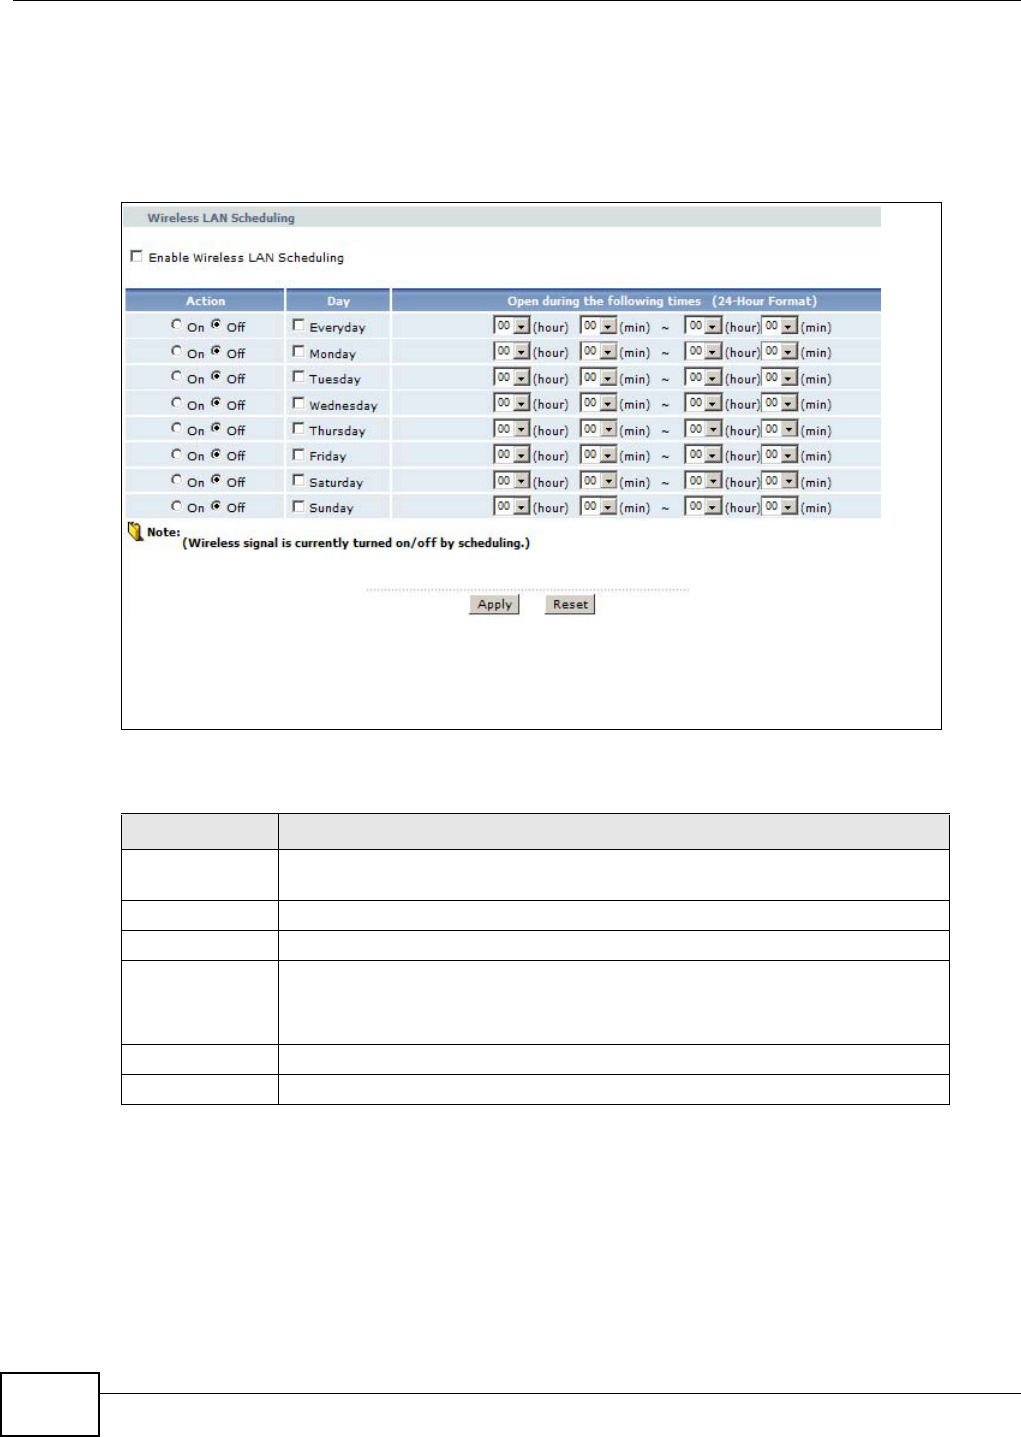Open Tuesday start hour dropdown
Image resolution: width=1021 pixels, height=1437 pixels.
512,378
